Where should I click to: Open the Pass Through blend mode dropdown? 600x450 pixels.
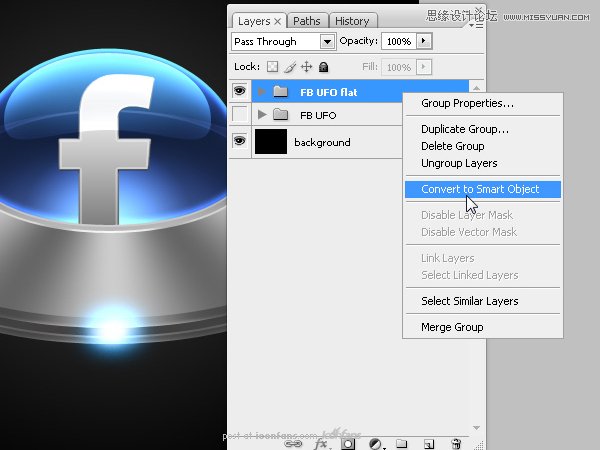327,41
